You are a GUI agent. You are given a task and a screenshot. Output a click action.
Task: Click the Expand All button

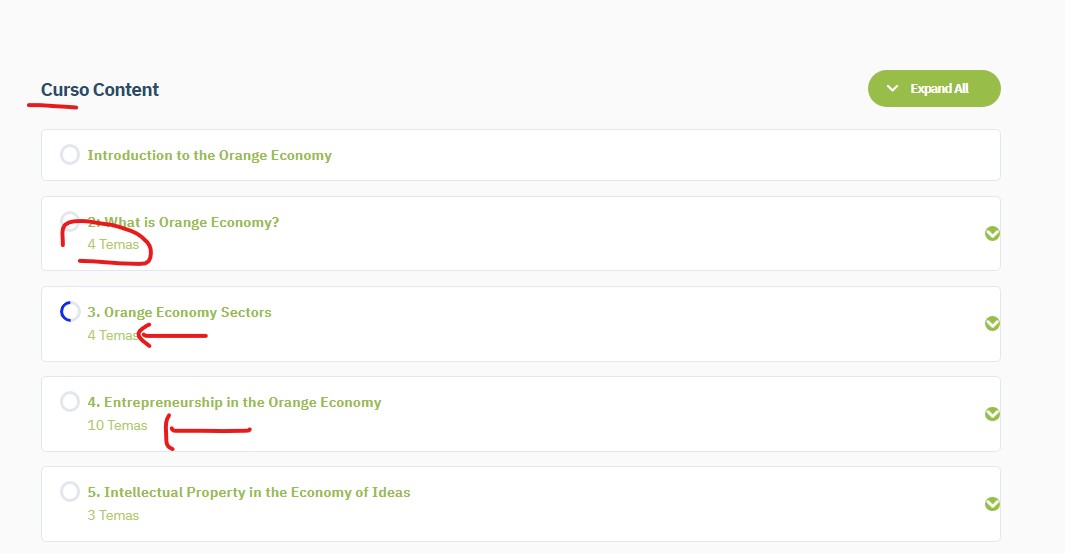(x=934, y=88)
